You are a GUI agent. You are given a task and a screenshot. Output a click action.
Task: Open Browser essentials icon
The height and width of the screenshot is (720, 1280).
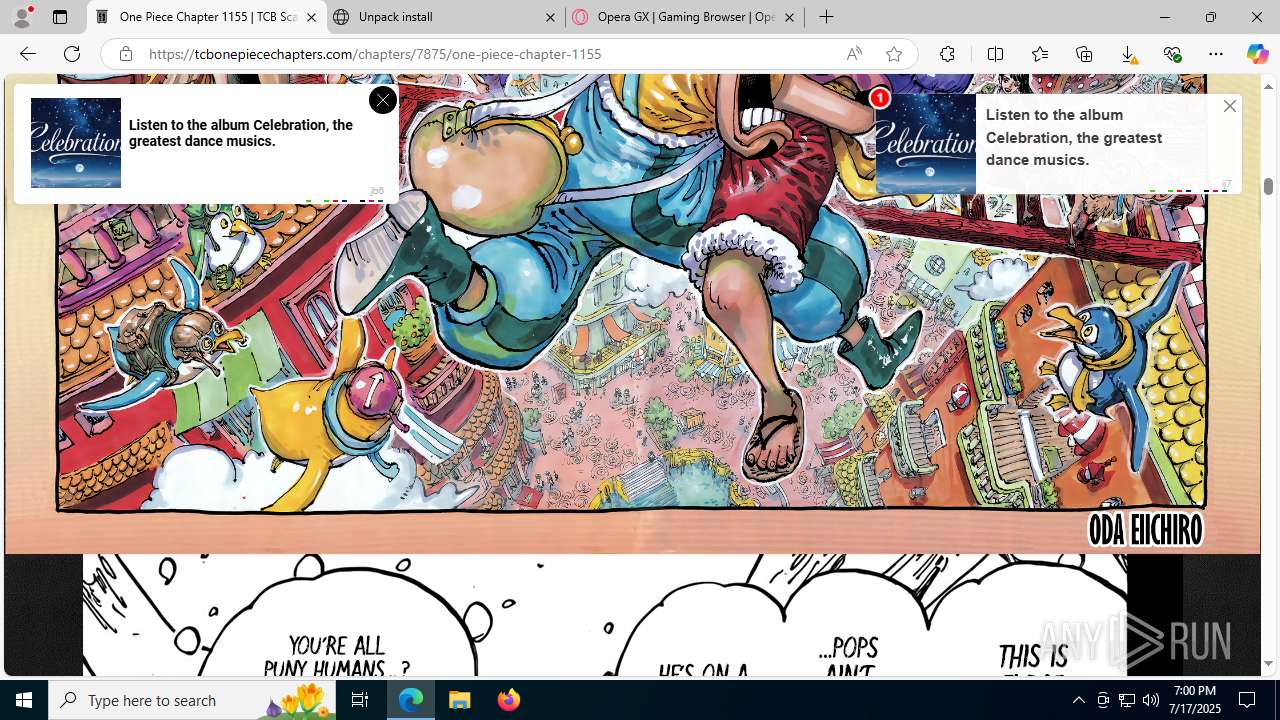[x=1172, y=54]
